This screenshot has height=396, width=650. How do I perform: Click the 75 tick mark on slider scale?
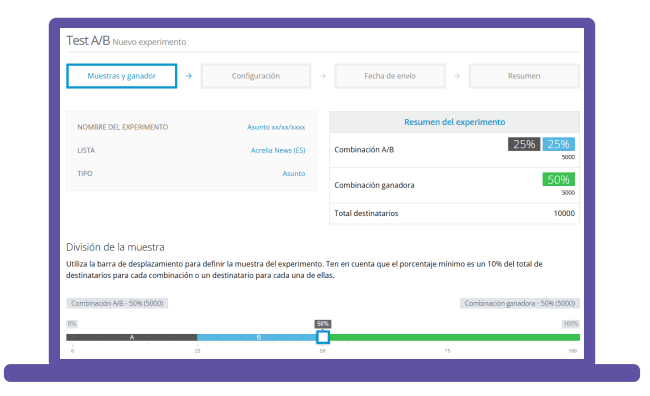tap(447, 350)
